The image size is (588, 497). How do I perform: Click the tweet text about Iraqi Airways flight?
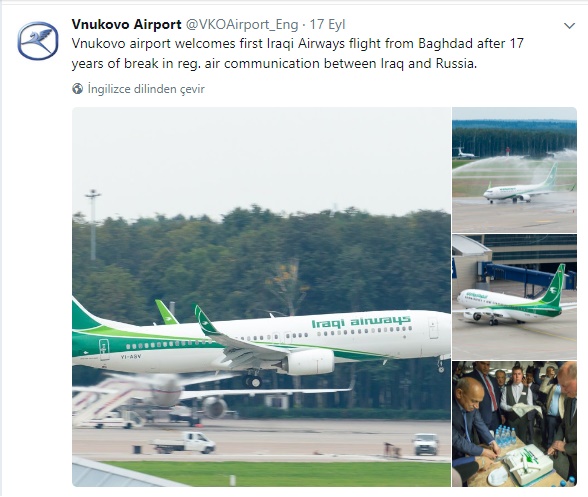click(x=297, y=53)
